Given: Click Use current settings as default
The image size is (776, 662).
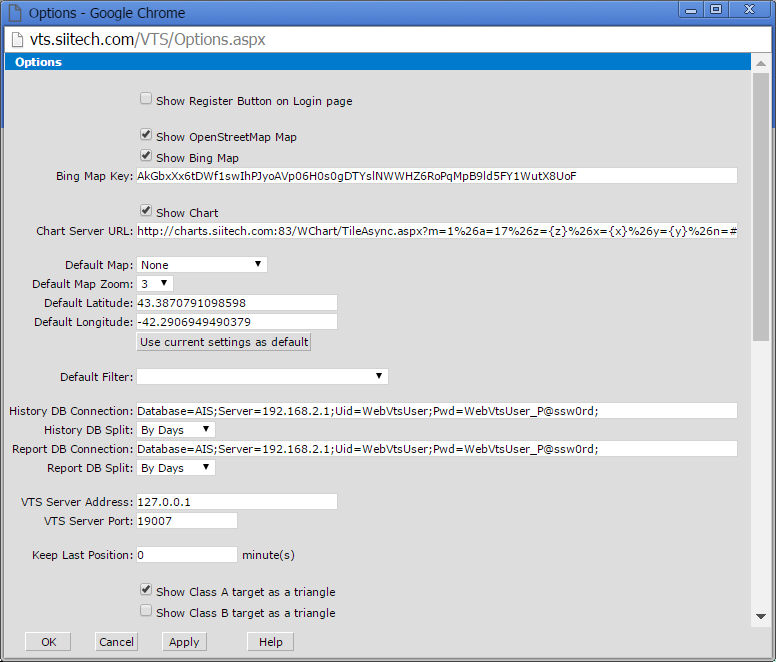Looking at the screenshot, I should tap(224, 342).
